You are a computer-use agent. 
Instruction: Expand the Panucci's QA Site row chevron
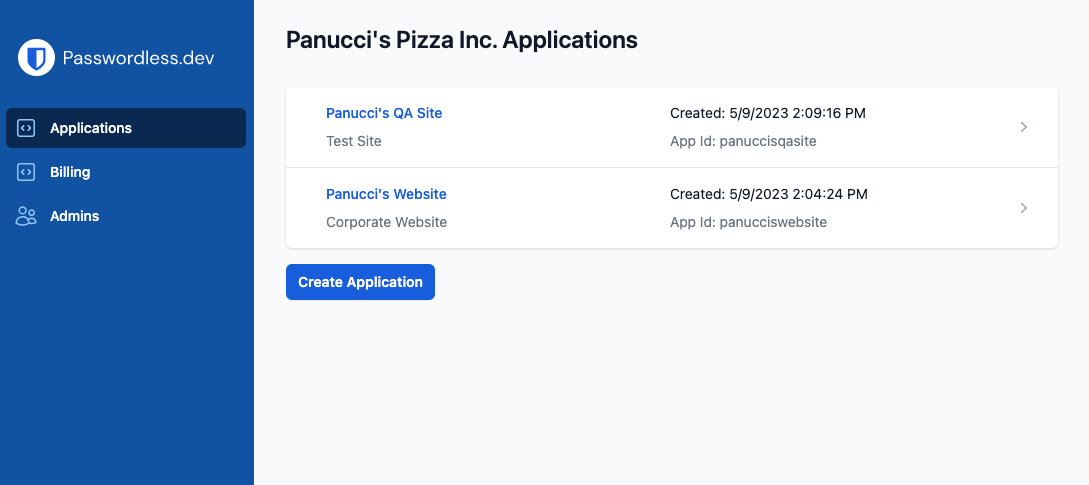(x=1023, y=127)
